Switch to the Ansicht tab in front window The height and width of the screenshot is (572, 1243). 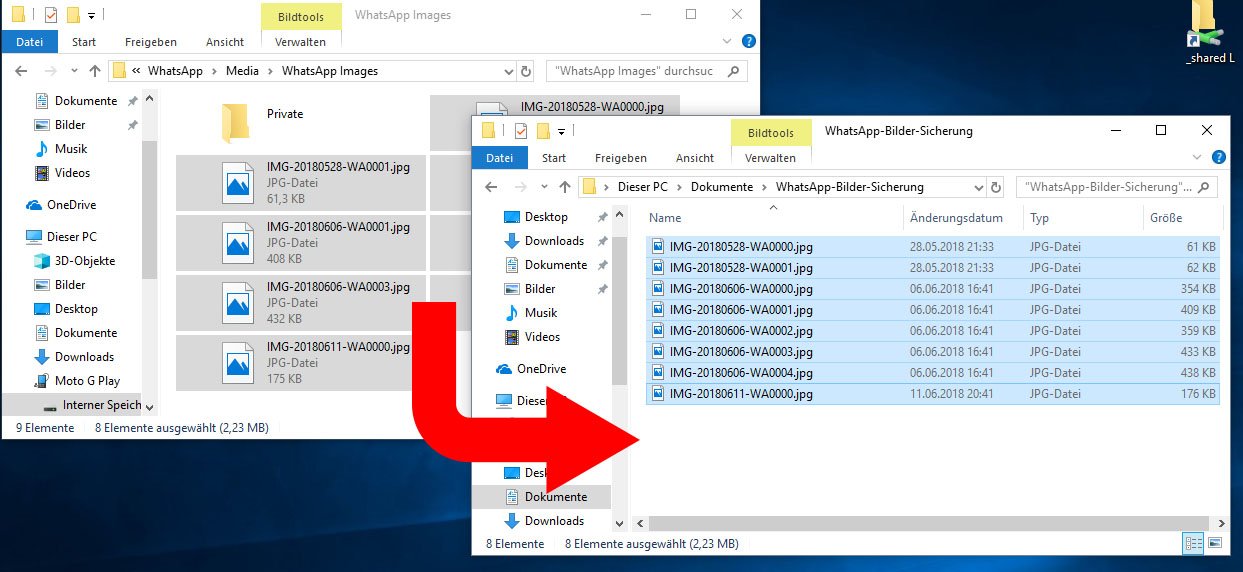tap(694, 158)
